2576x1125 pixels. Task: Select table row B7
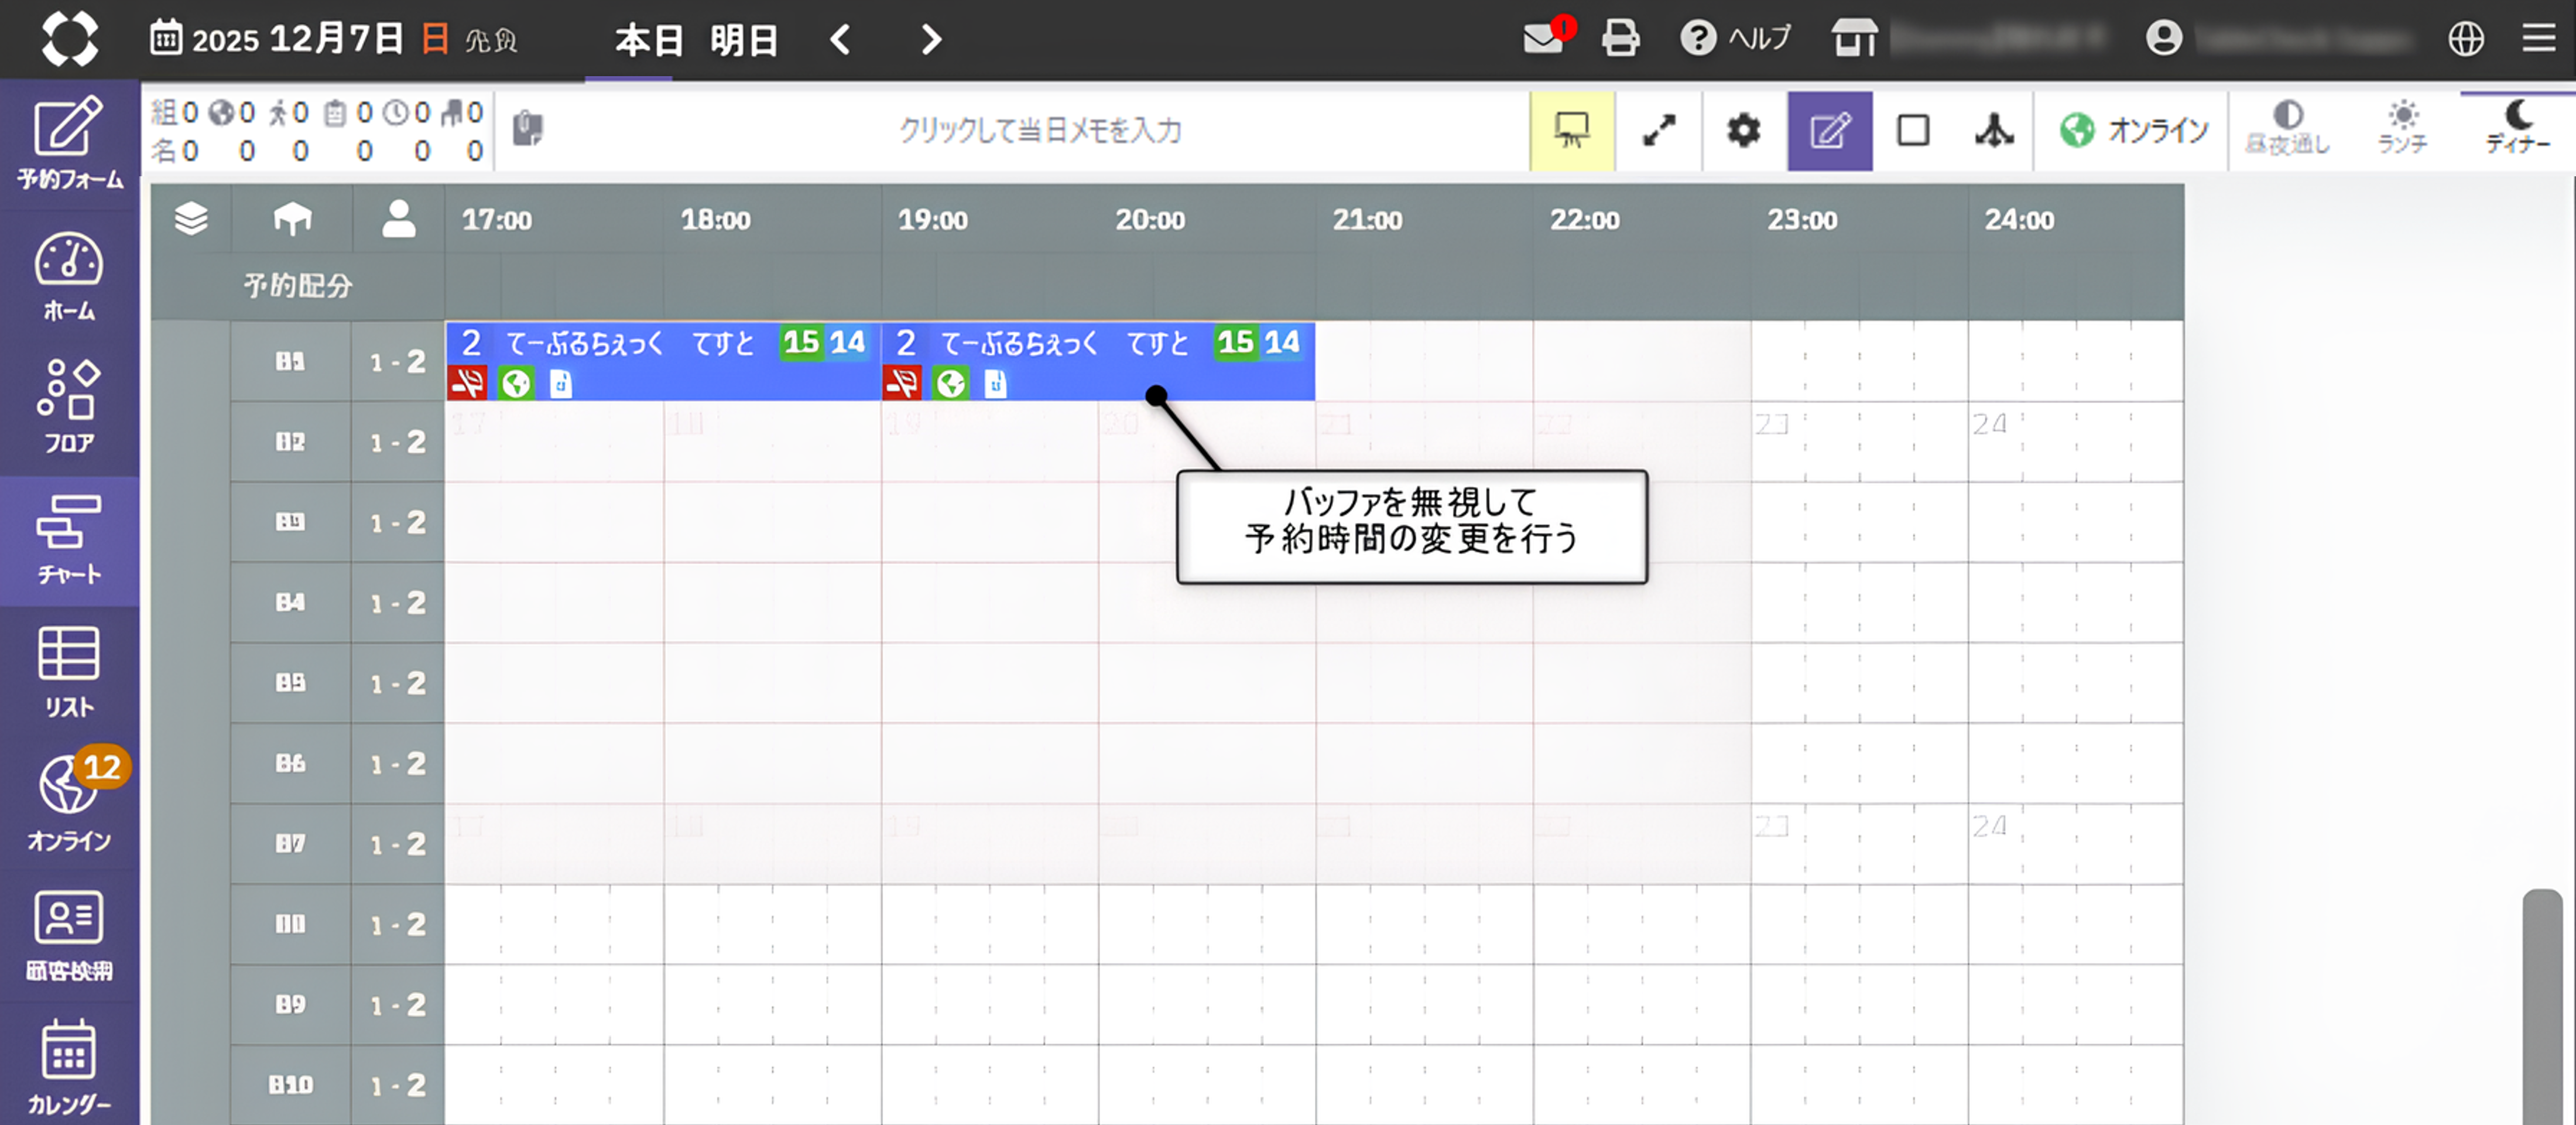click(x=290, y=844)
